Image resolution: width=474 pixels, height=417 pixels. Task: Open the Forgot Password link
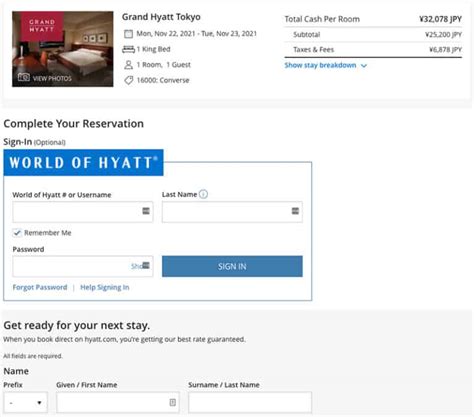pos(40,287)
